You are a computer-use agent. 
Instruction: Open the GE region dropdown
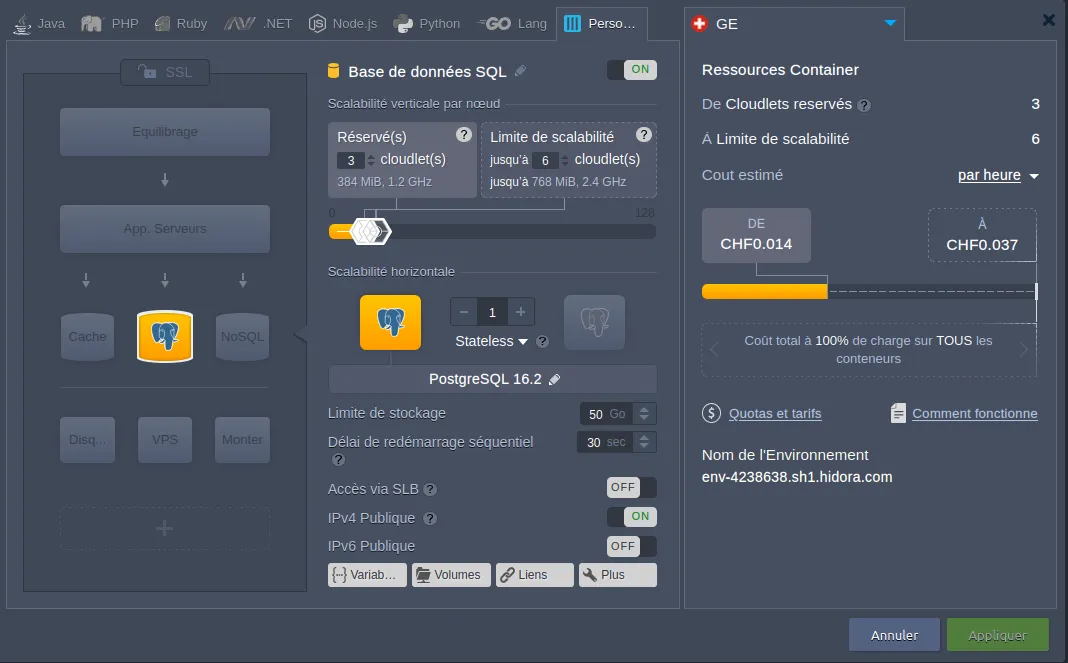[x=890, y=23]
